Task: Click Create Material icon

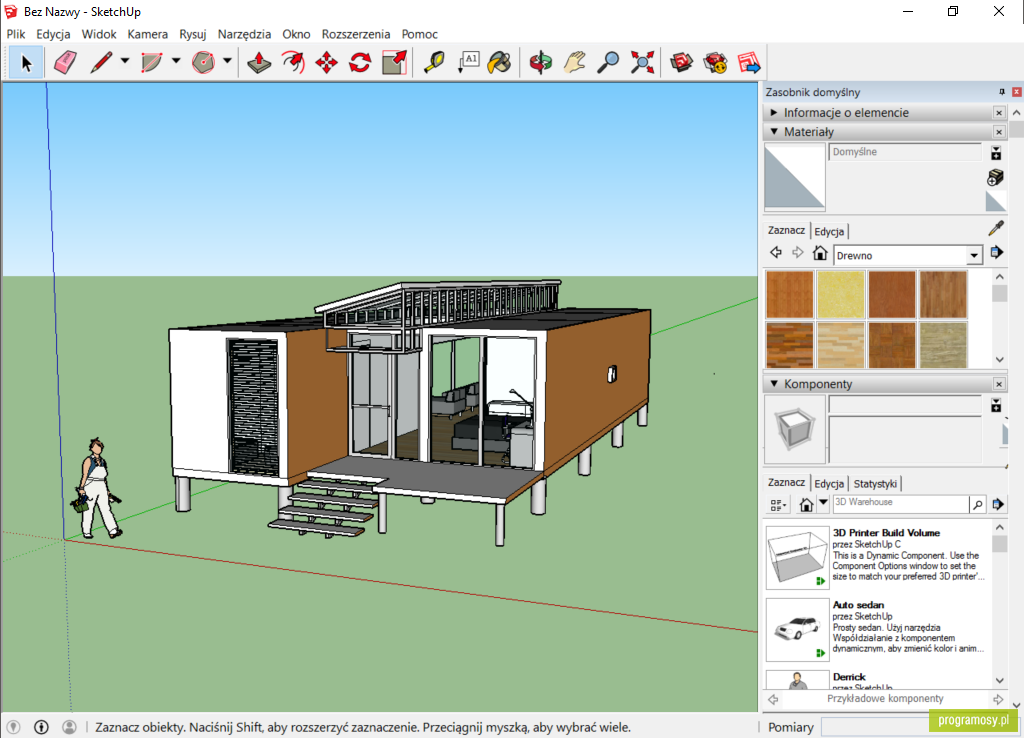Action: 996,177
